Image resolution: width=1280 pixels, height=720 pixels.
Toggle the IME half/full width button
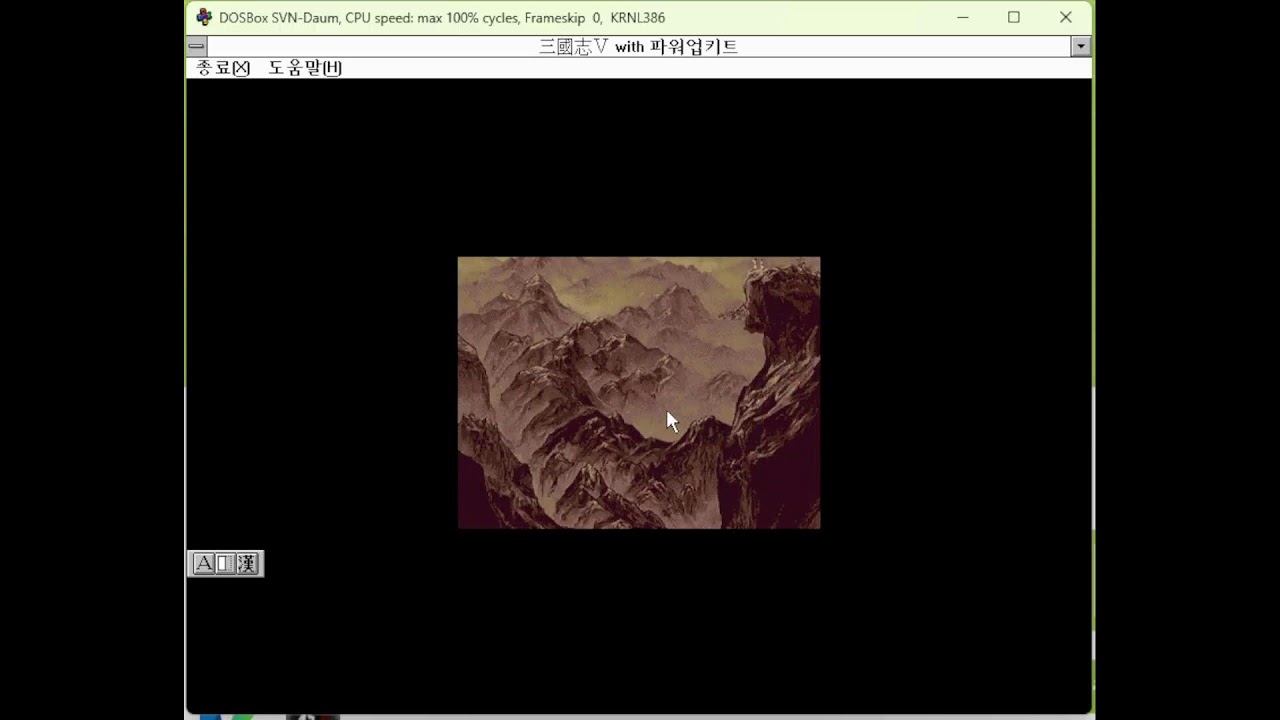click(x=225, y=564)
